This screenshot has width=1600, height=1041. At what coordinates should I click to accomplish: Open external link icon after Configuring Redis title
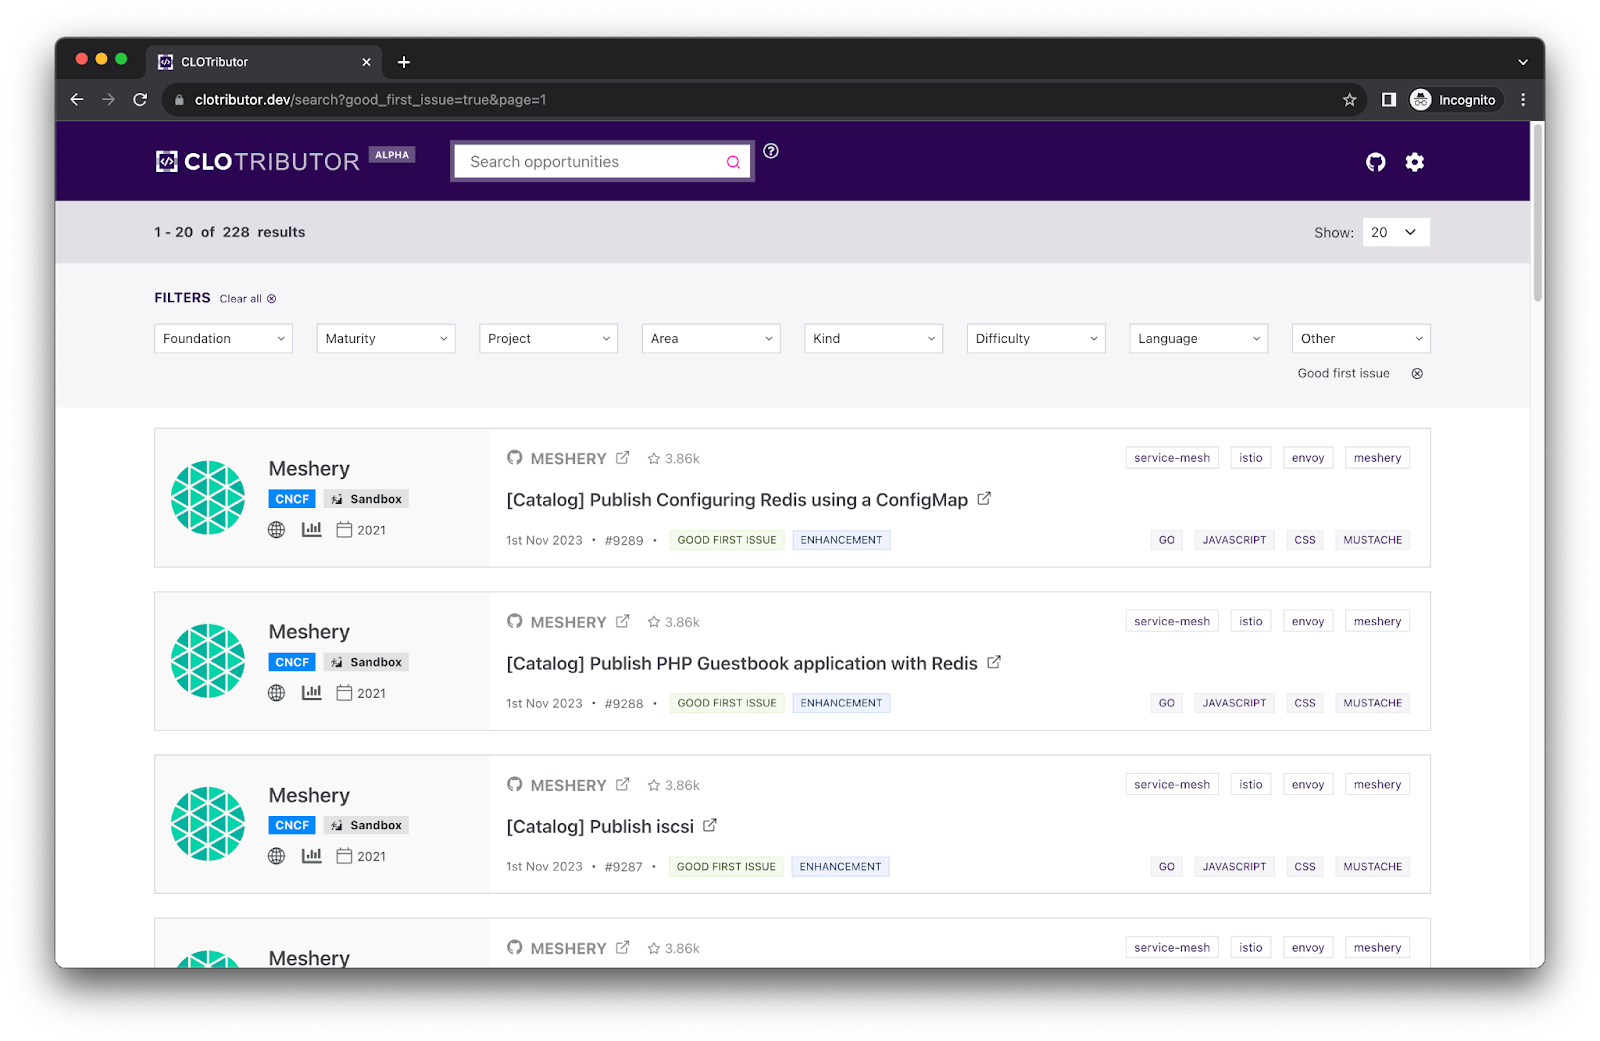(x=984, y=498)
